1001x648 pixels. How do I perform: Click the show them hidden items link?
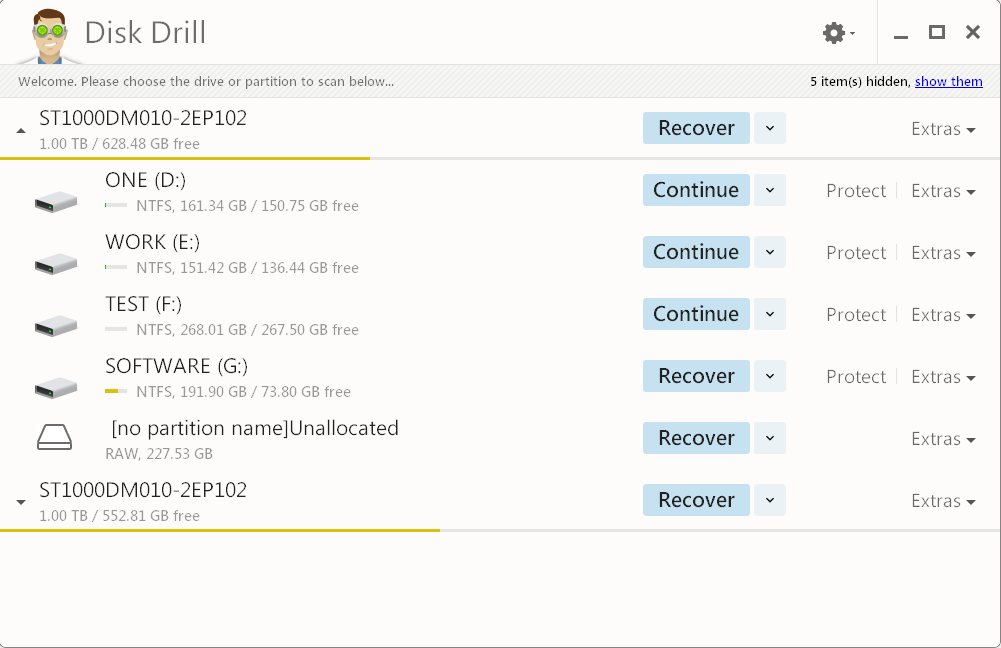[948, 81]
